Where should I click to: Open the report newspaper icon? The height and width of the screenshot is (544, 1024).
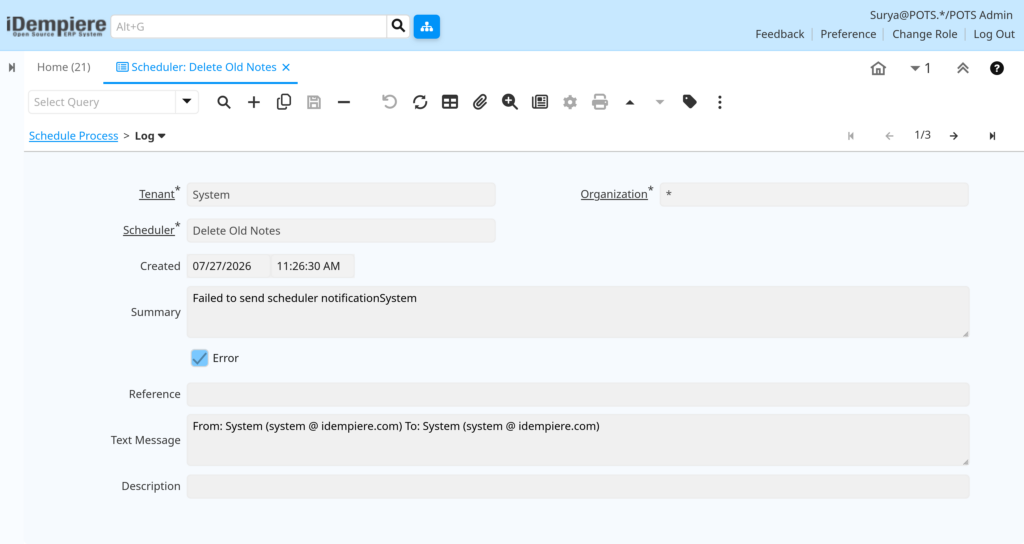pos(540,102)
